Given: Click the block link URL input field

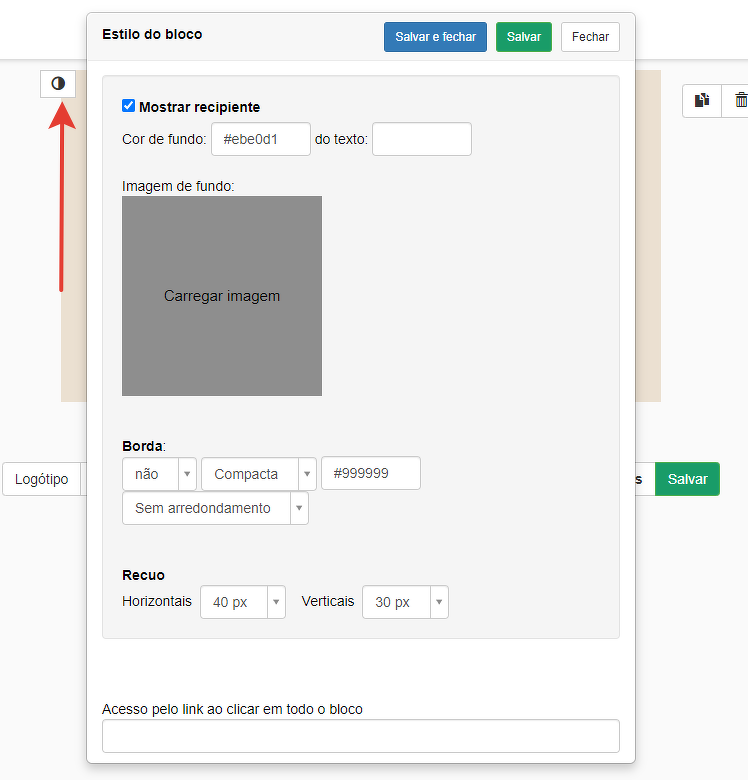Looking at the screenshot, I should (360, 736).
